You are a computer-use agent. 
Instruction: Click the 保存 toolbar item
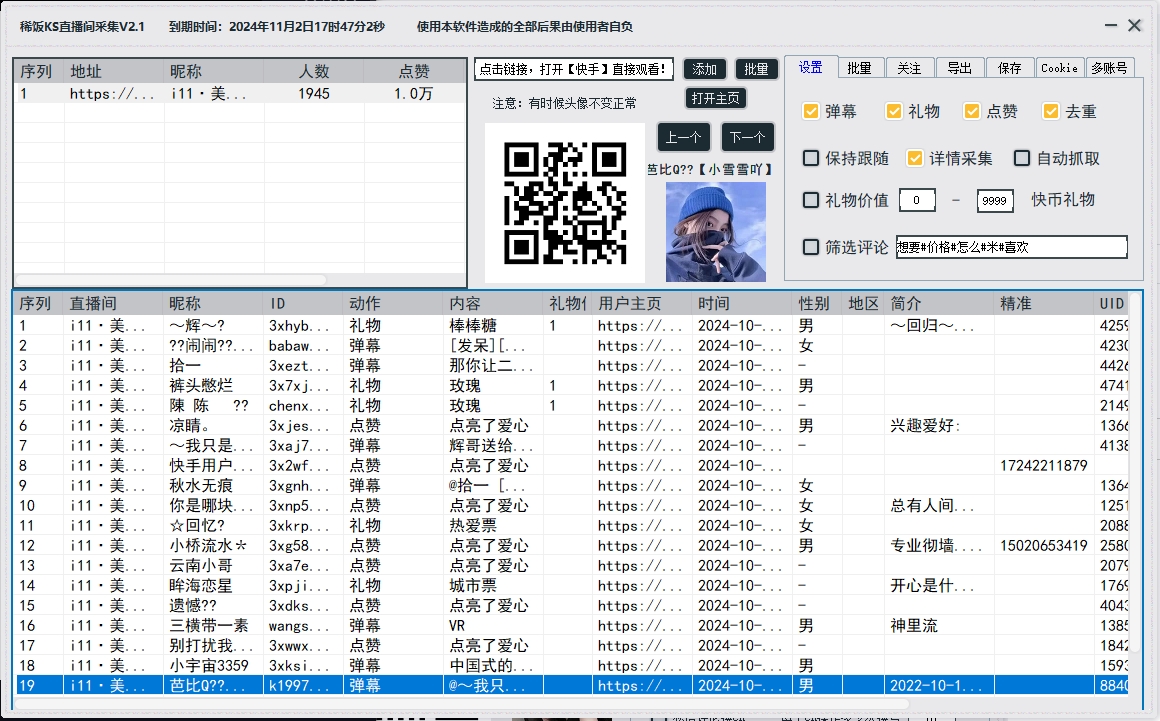[x=1008, y=67]
